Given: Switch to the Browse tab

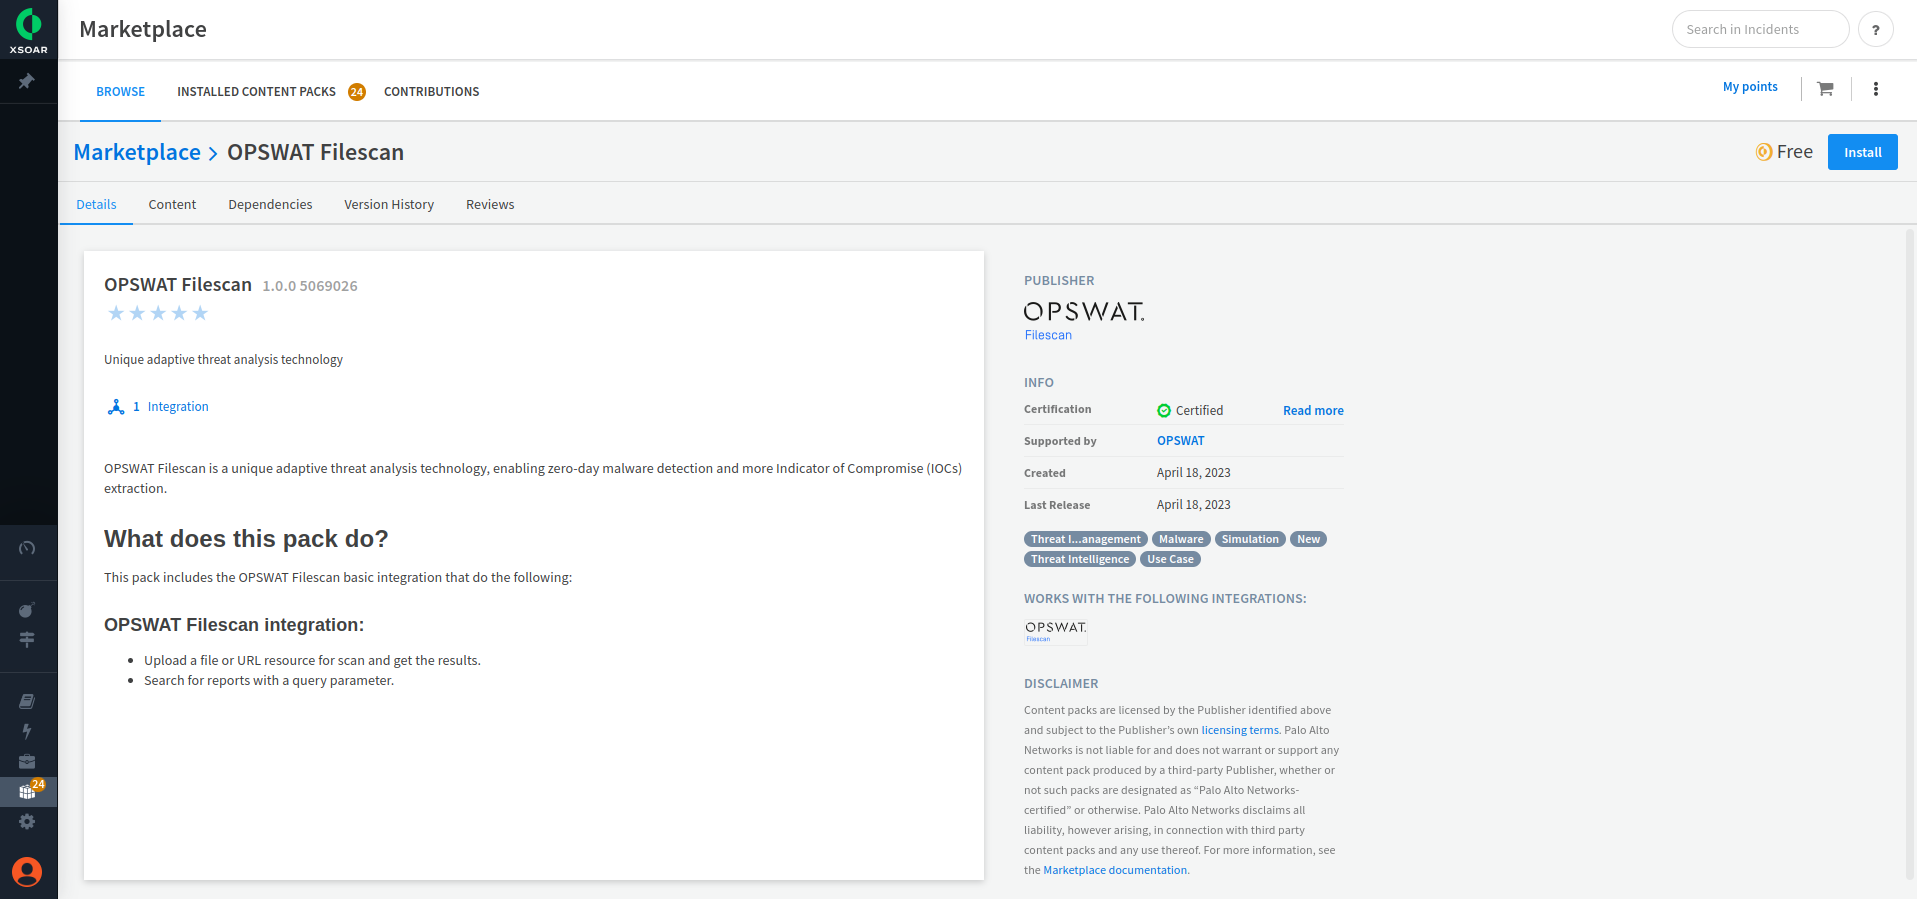Looking at the screenshot, I should (120, 92).
